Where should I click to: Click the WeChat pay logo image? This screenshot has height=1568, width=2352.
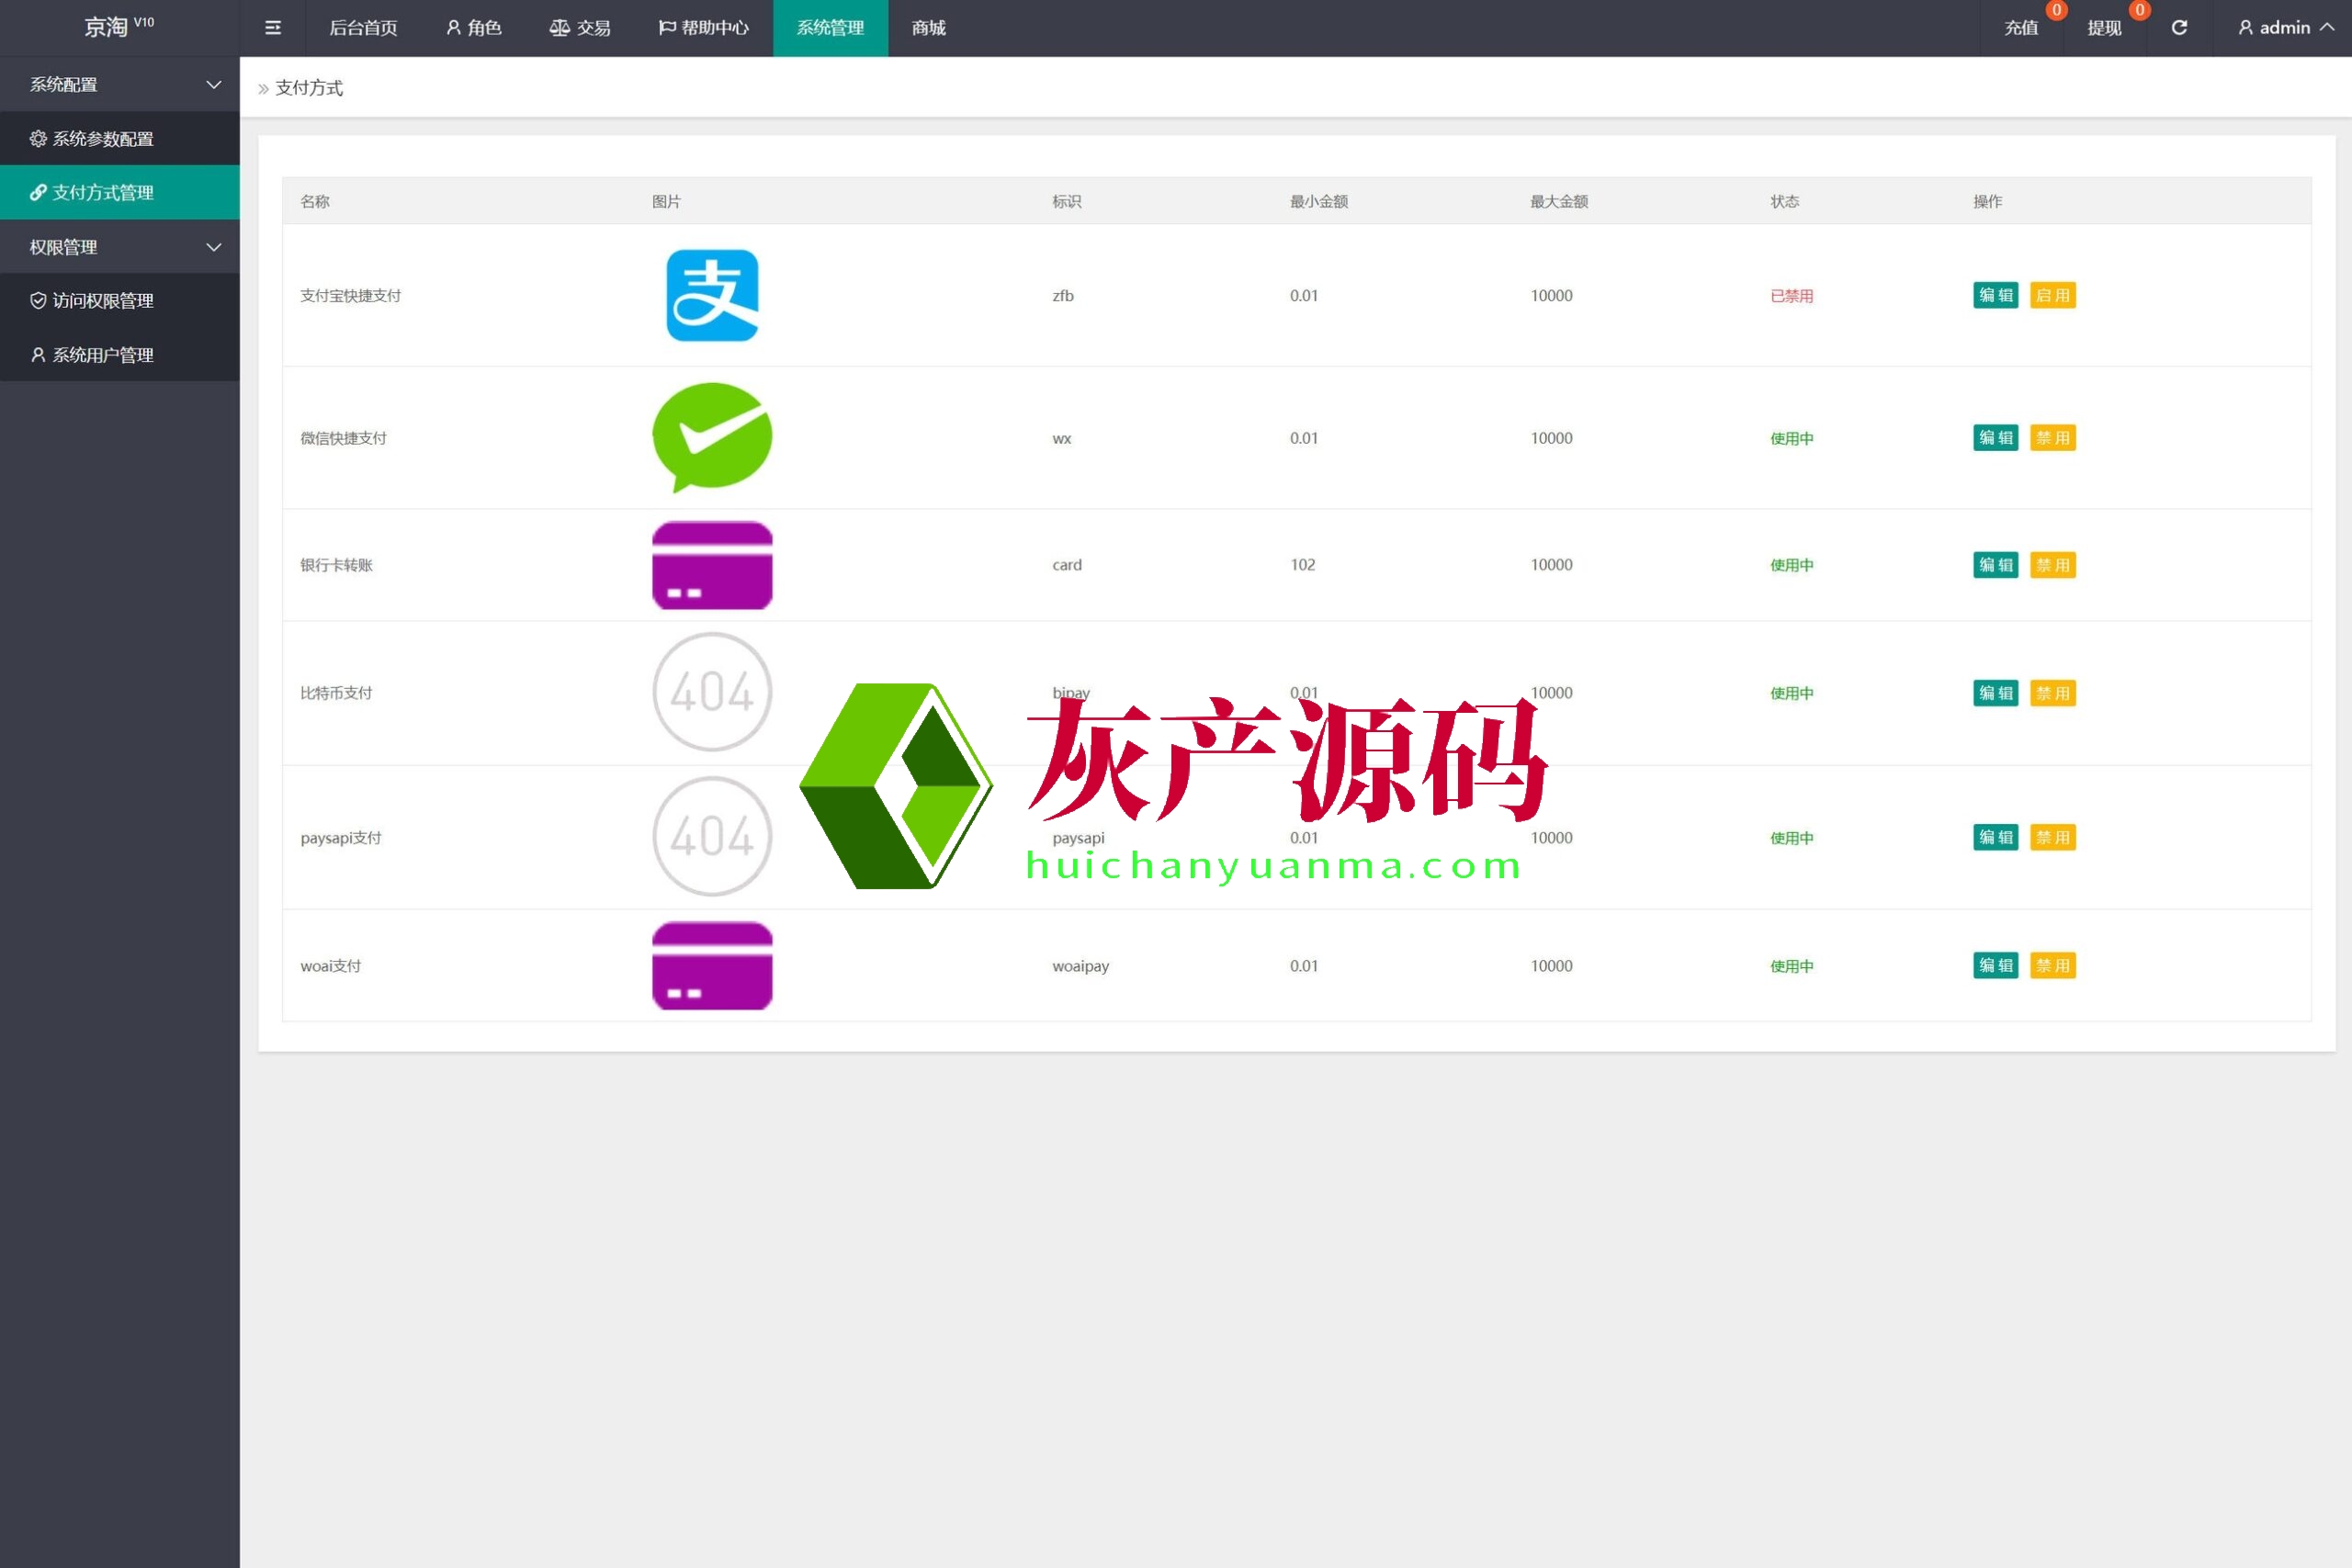712,437
